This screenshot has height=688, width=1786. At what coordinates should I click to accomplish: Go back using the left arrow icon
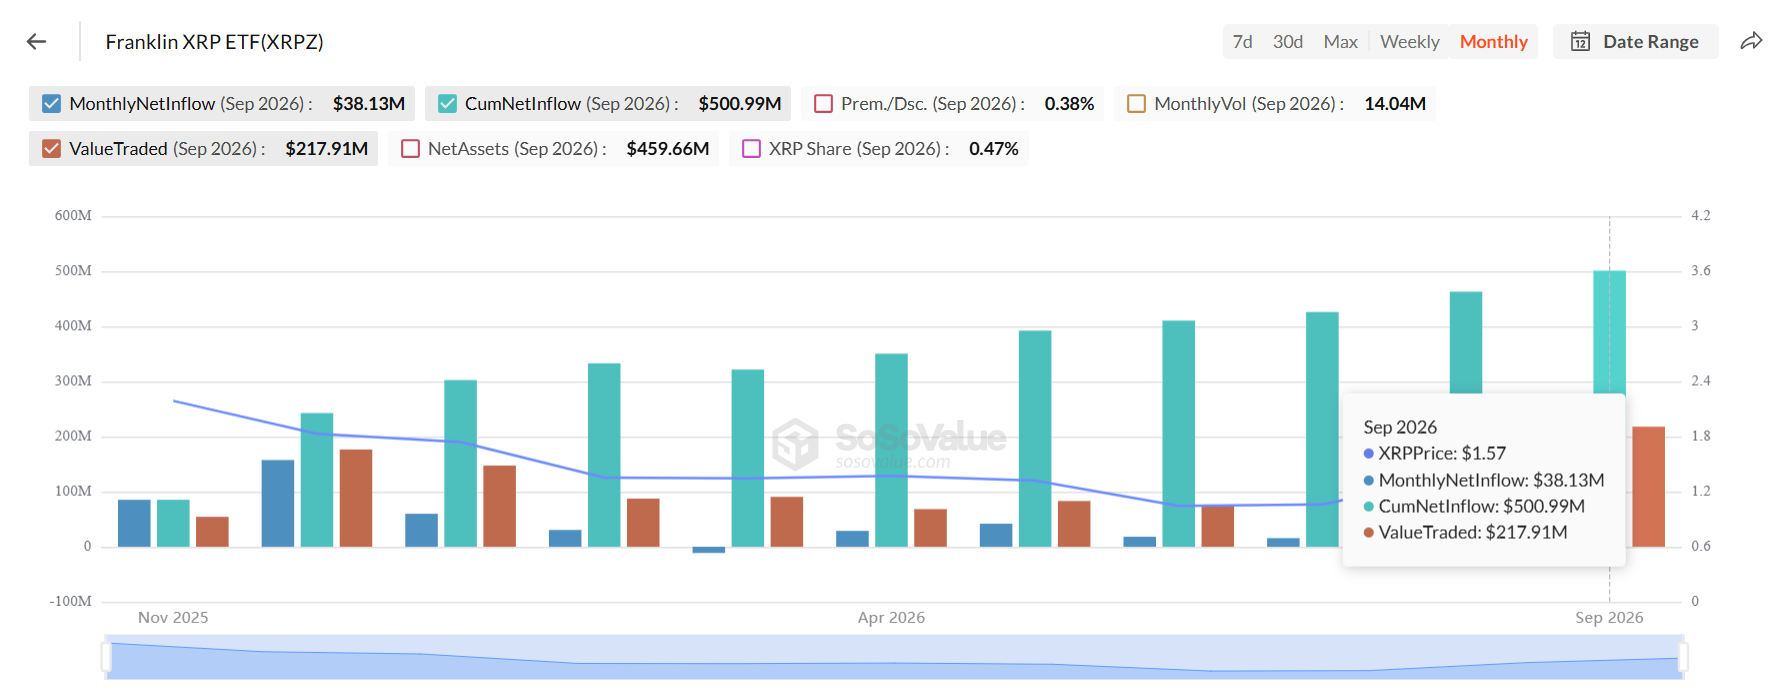point(37,41)
